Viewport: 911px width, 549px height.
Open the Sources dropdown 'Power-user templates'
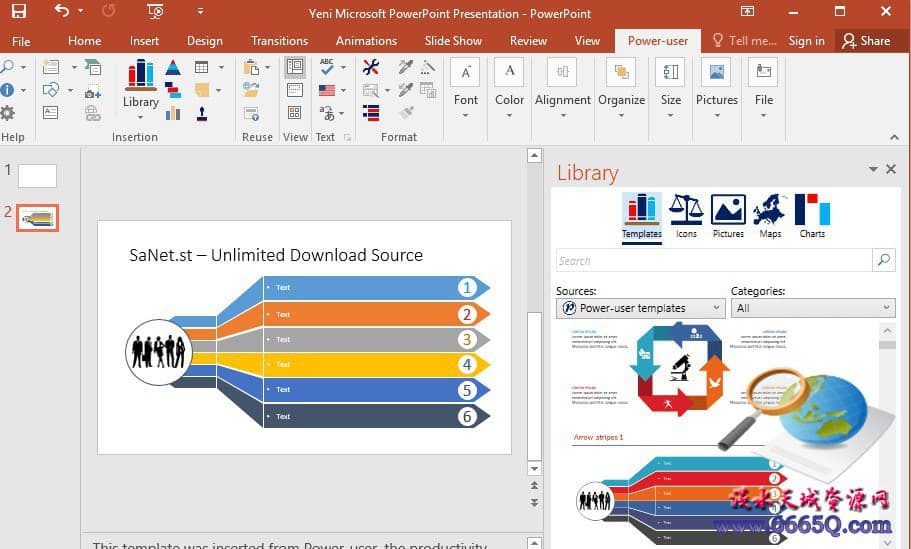[640, 308]
